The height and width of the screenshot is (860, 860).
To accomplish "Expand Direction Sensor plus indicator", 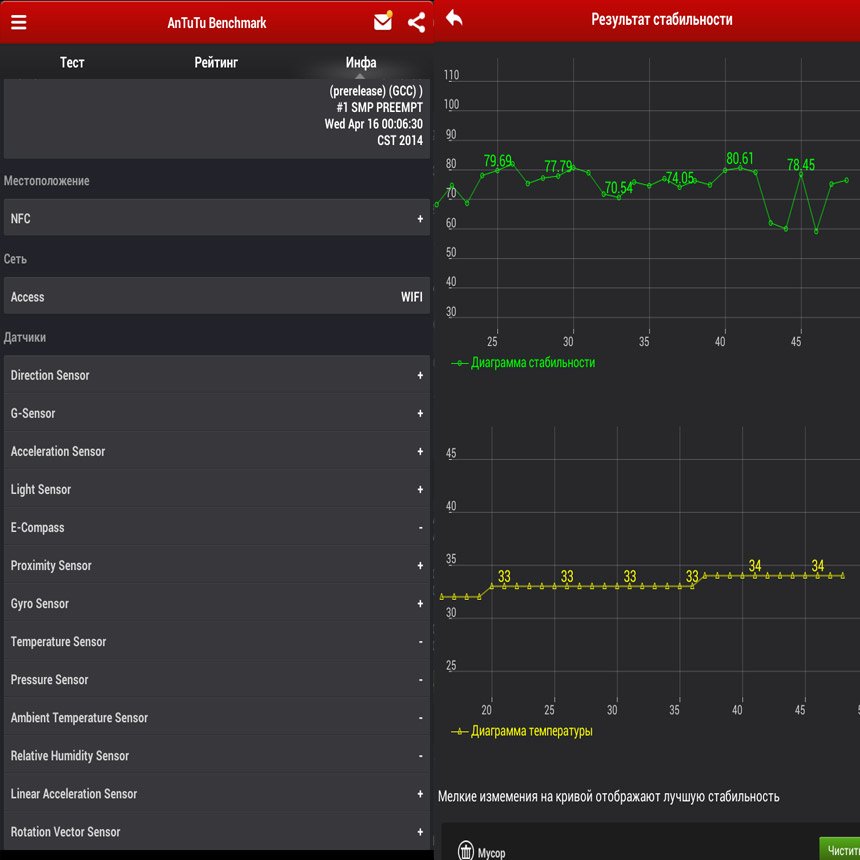I will tap(420, 375).
